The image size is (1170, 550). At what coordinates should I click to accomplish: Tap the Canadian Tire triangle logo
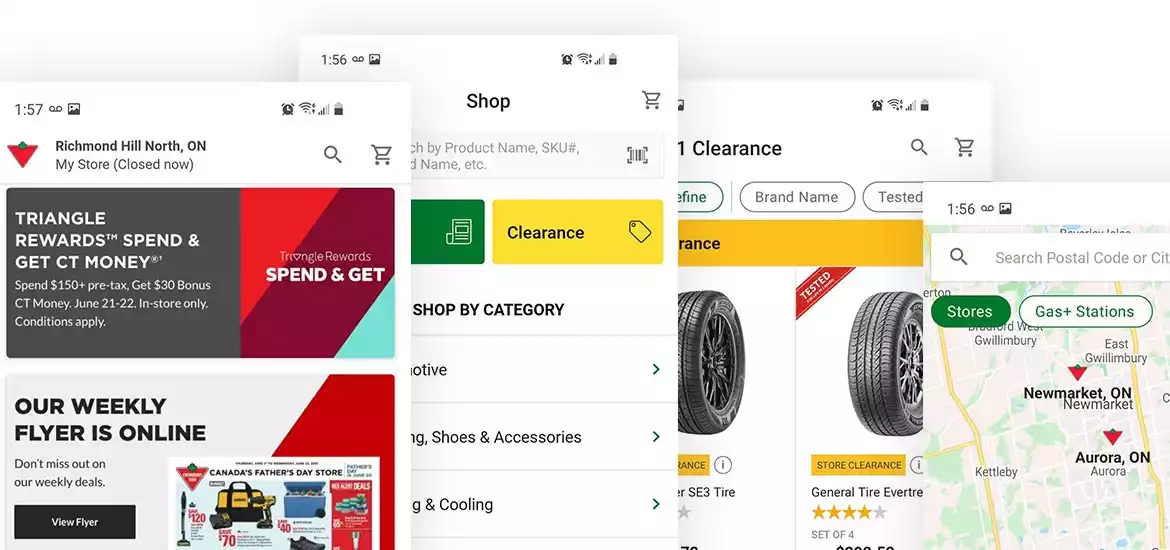coord(22,154)
